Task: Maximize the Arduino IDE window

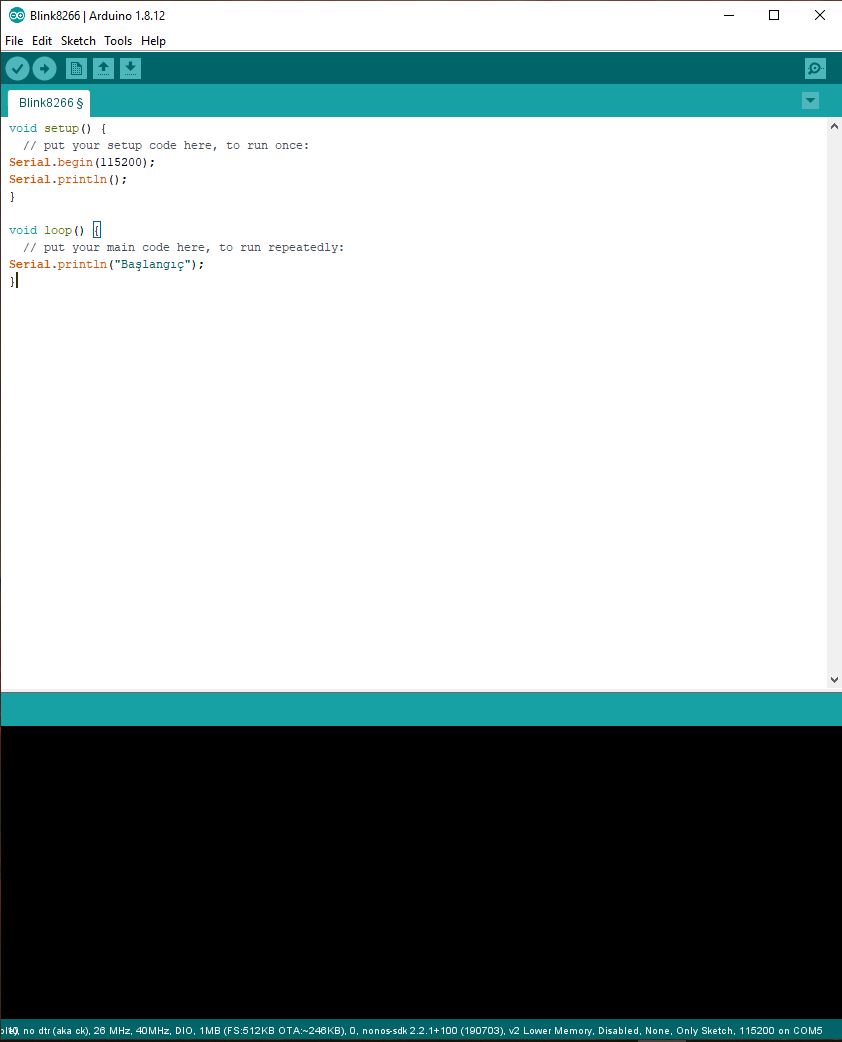Action: point(774,15)
